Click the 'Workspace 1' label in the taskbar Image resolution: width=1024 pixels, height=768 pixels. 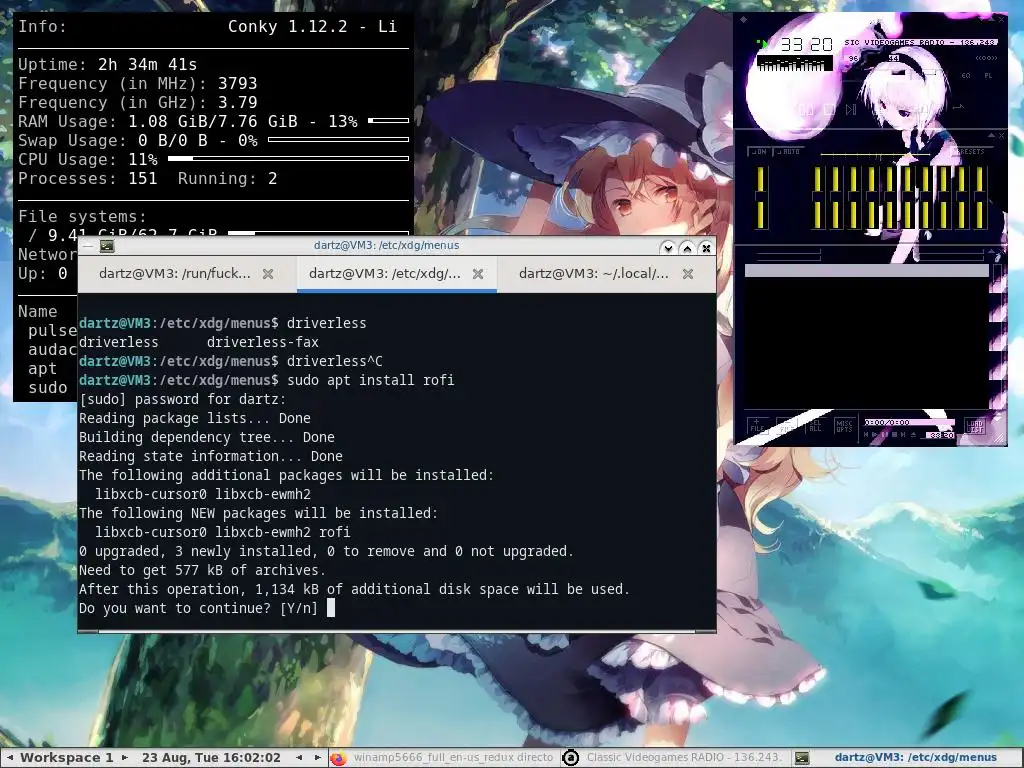(67, 758)
